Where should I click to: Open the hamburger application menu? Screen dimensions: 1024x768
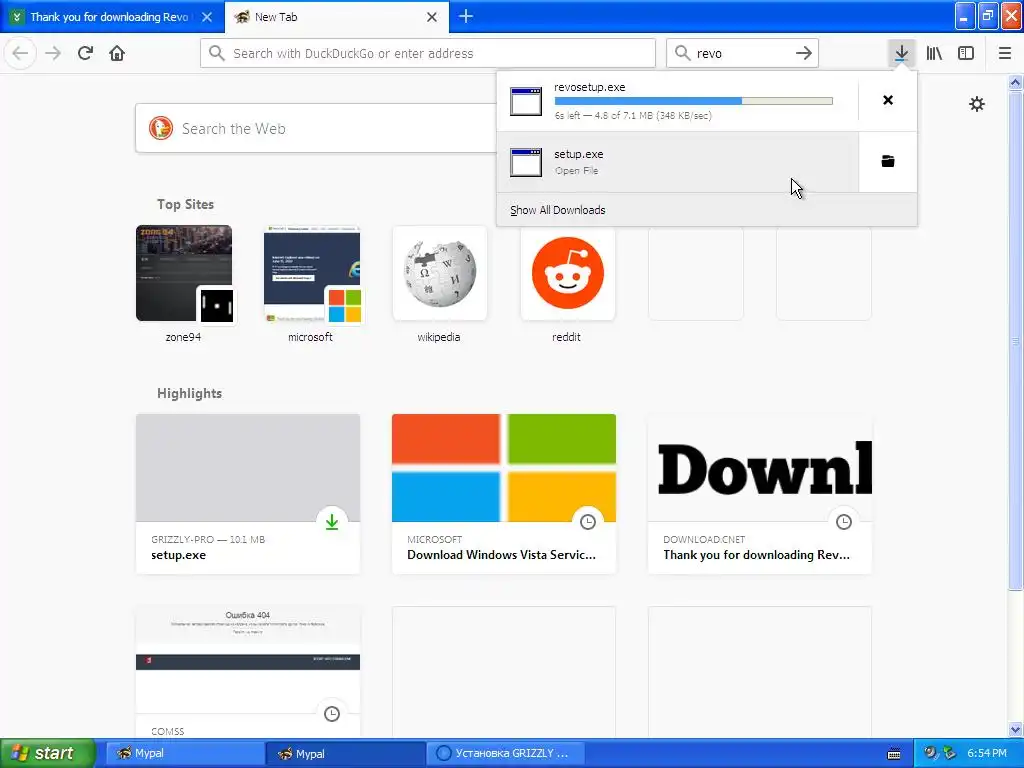coord(1004,53)
